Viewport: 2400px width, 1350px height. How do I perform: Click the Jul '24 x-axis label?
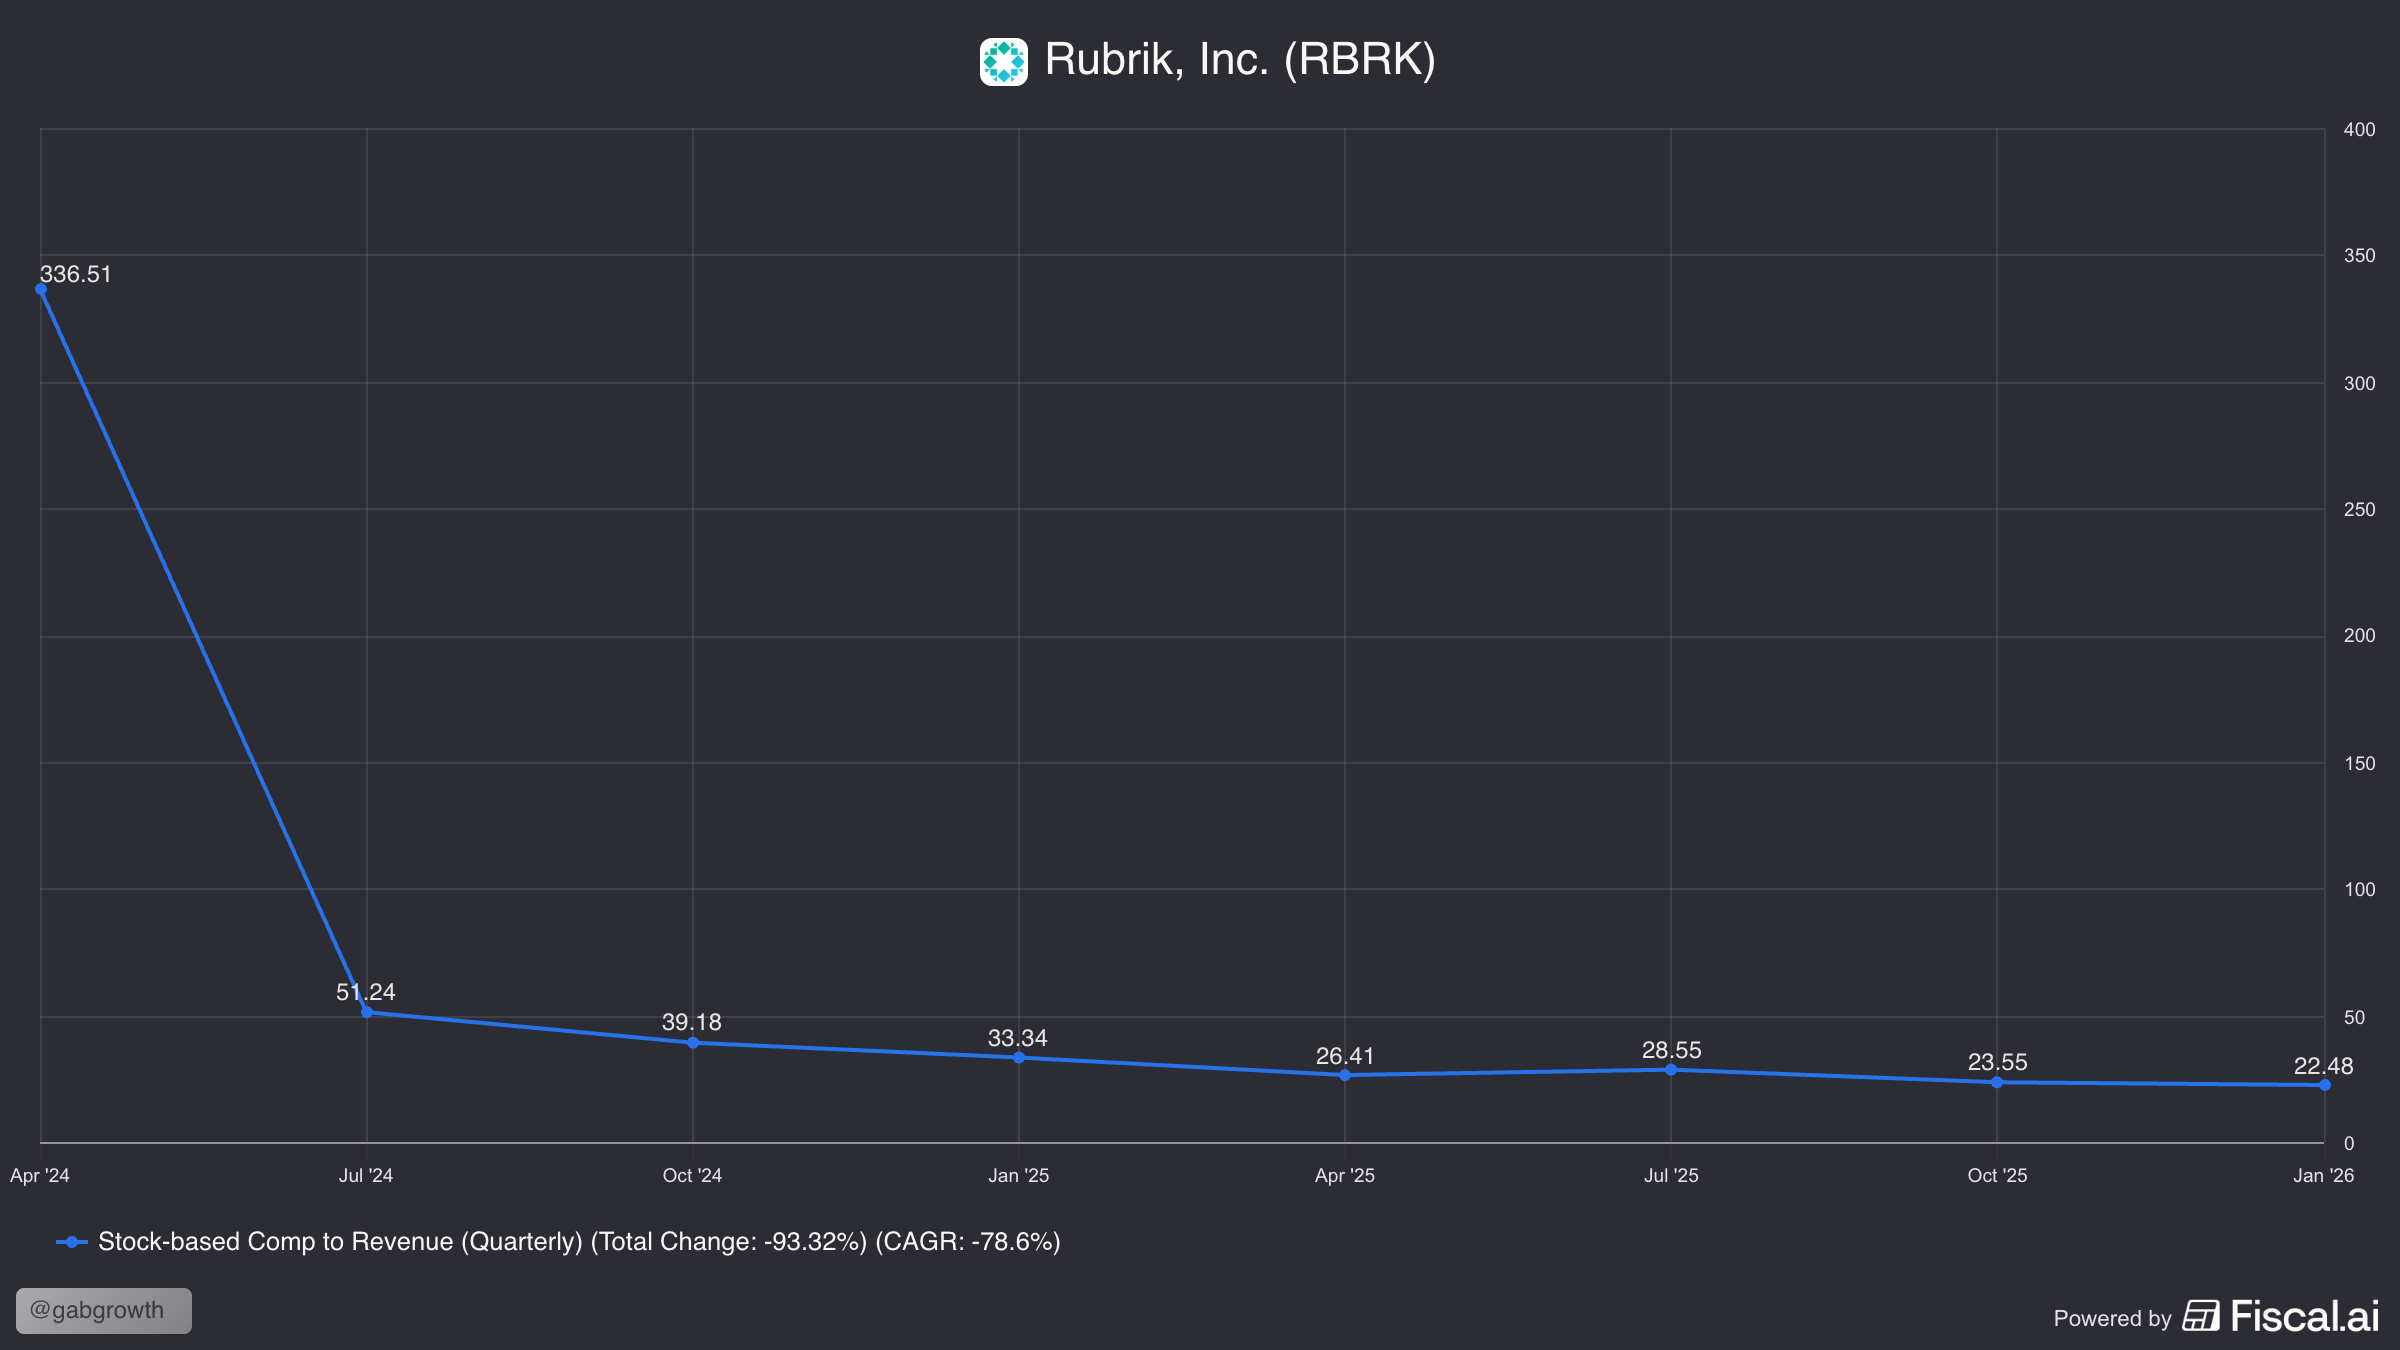(x=366, y=1176)
